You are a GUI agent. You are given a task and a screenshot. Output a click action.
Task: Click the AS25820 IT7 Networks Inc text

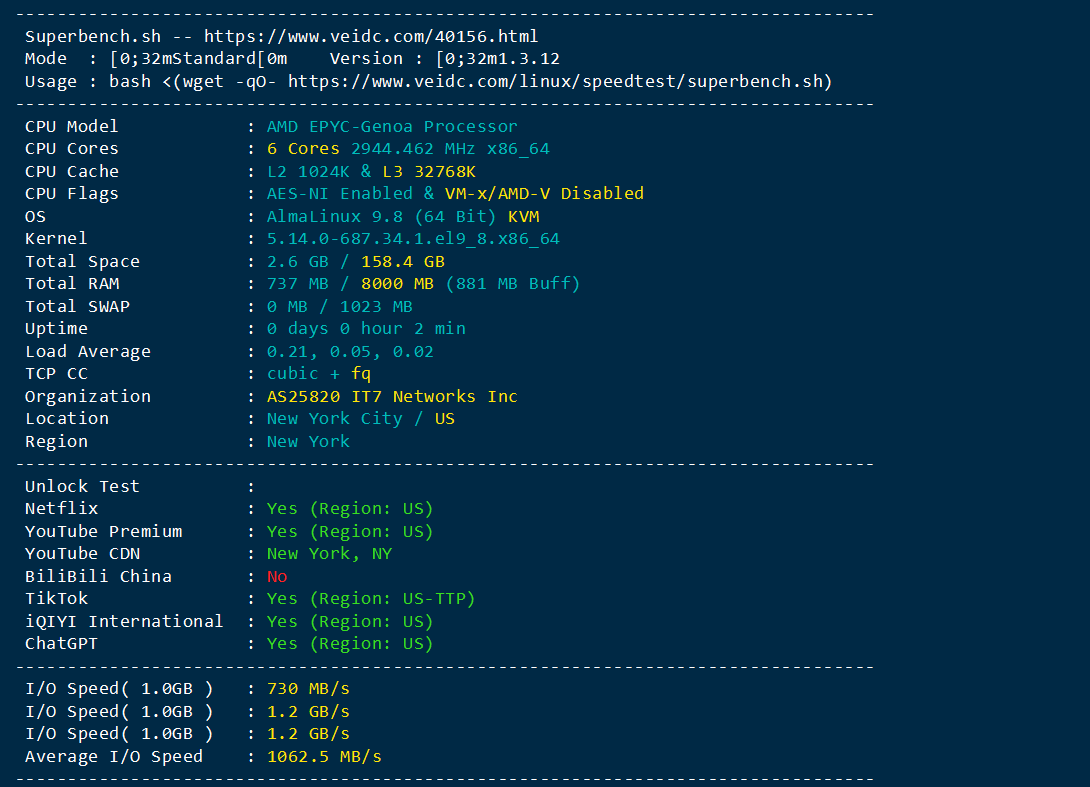392,396
